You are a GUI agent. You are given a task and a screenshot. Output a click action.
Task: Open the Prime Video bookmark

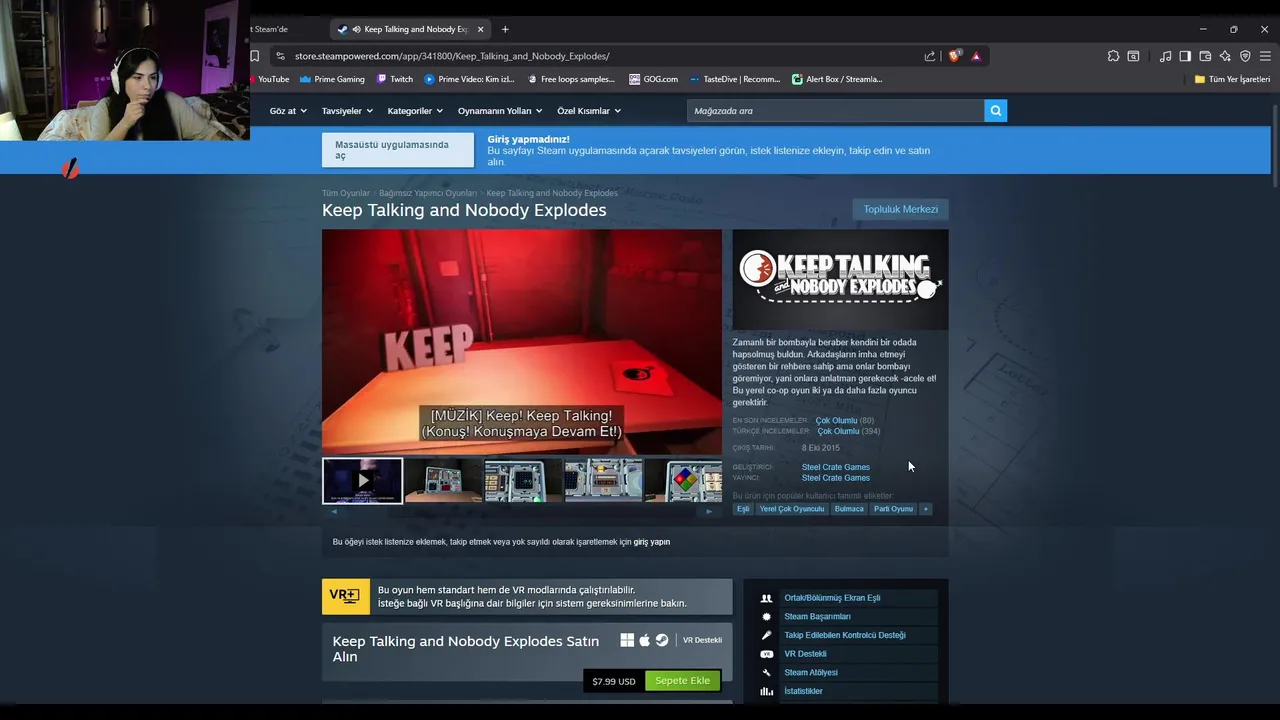point(469,79)
